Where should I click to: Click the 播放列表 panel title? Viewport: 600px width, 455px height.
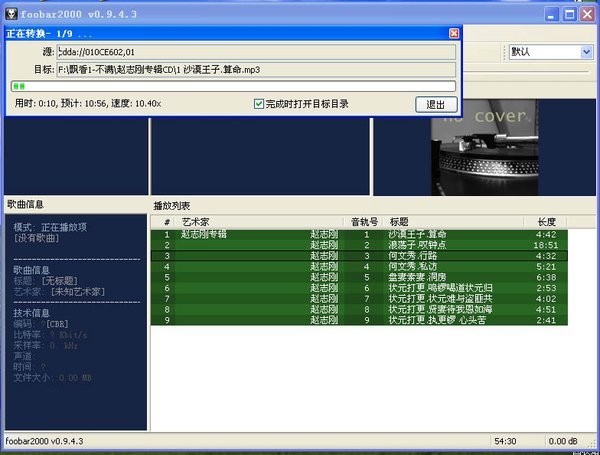point(172,206)
